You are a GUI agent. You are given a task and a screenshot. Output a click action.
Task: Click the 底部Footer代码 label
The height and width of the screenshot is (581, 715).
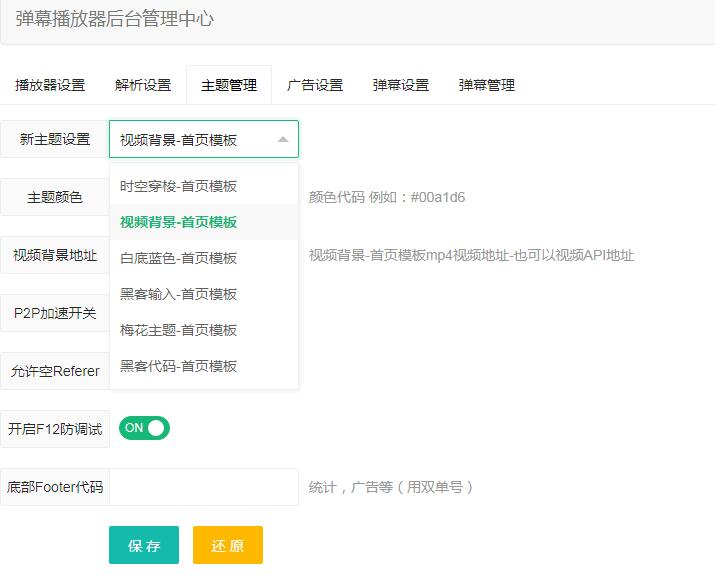[x=55, y=487]
